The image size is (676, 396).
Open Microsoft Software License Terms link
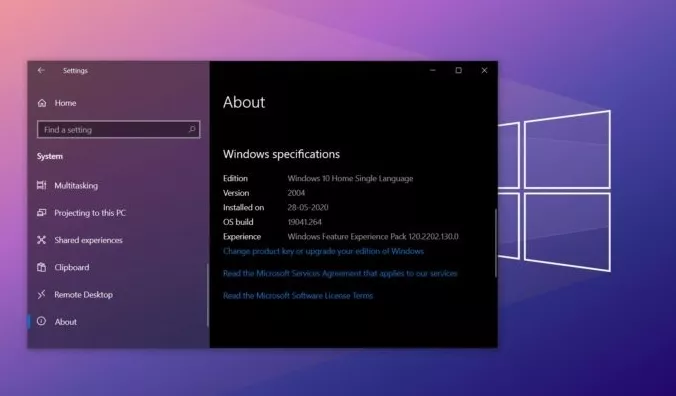coord(298,296)
